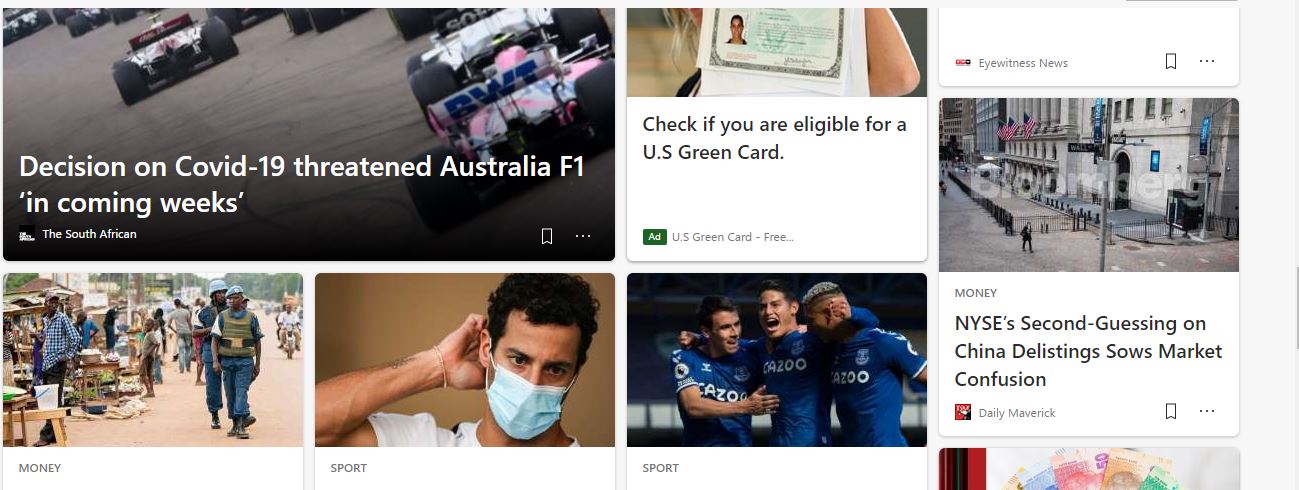Click The South African publisher logo
Image resolution: width=1299 pixels, height=490 pixels.
[x=27, y=234]
